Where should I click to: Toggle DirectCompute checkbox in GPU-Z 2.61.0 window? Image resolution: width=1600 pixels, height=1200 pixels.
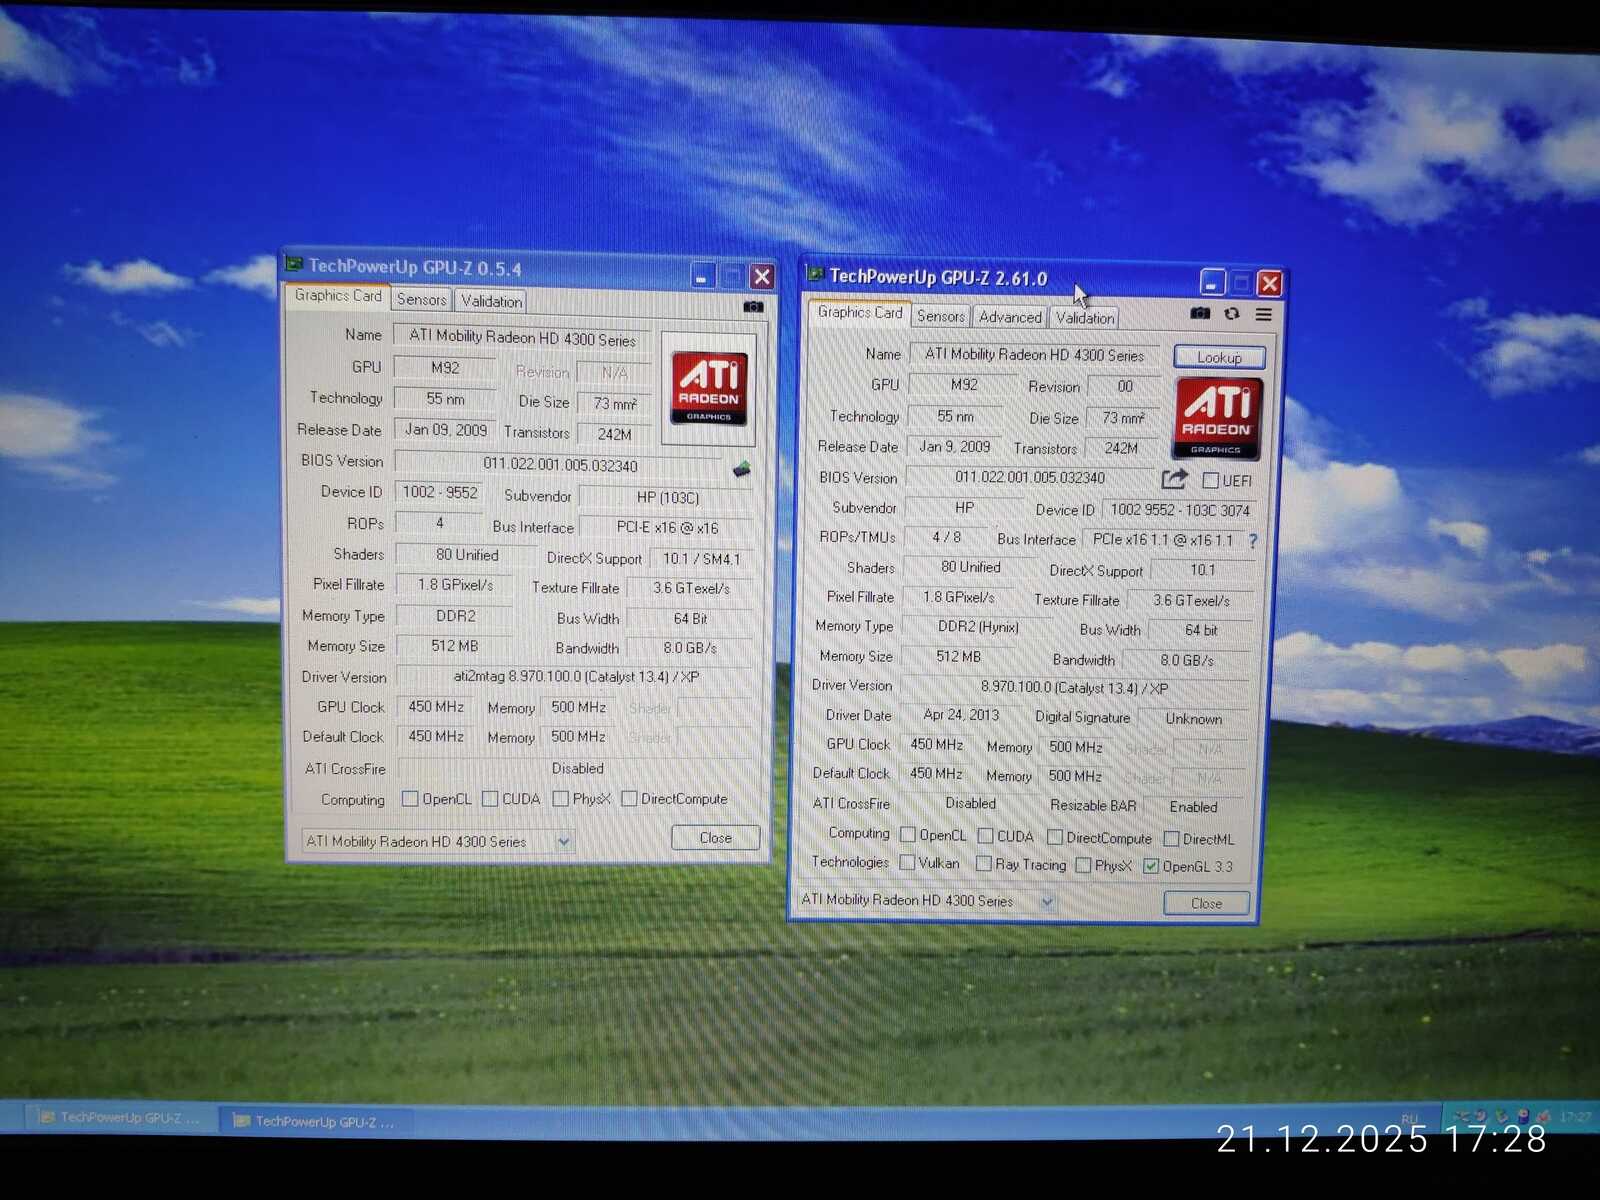[x=1055, y=837]
